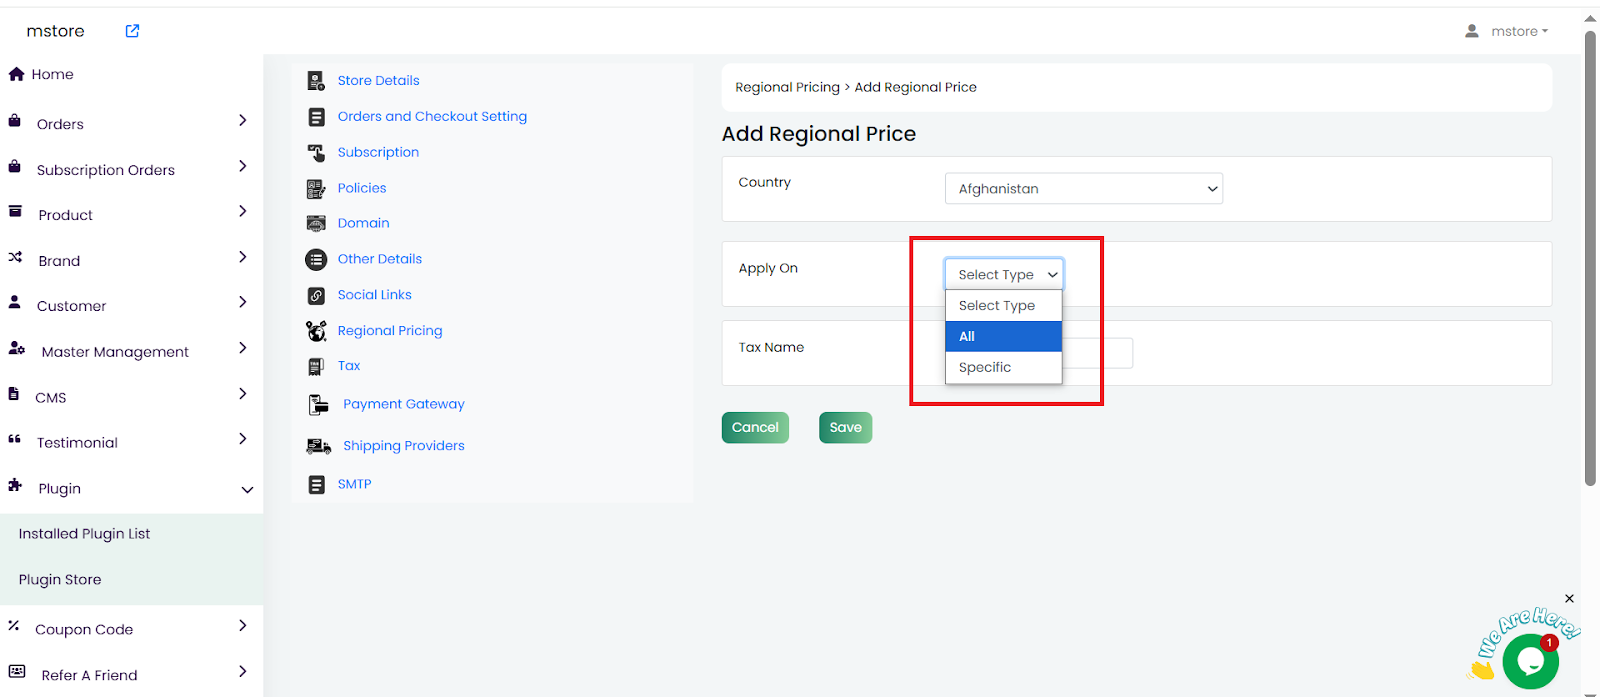Click the Save button
The height and width of the screenshot is (697, 1600).
click(845, 428)
